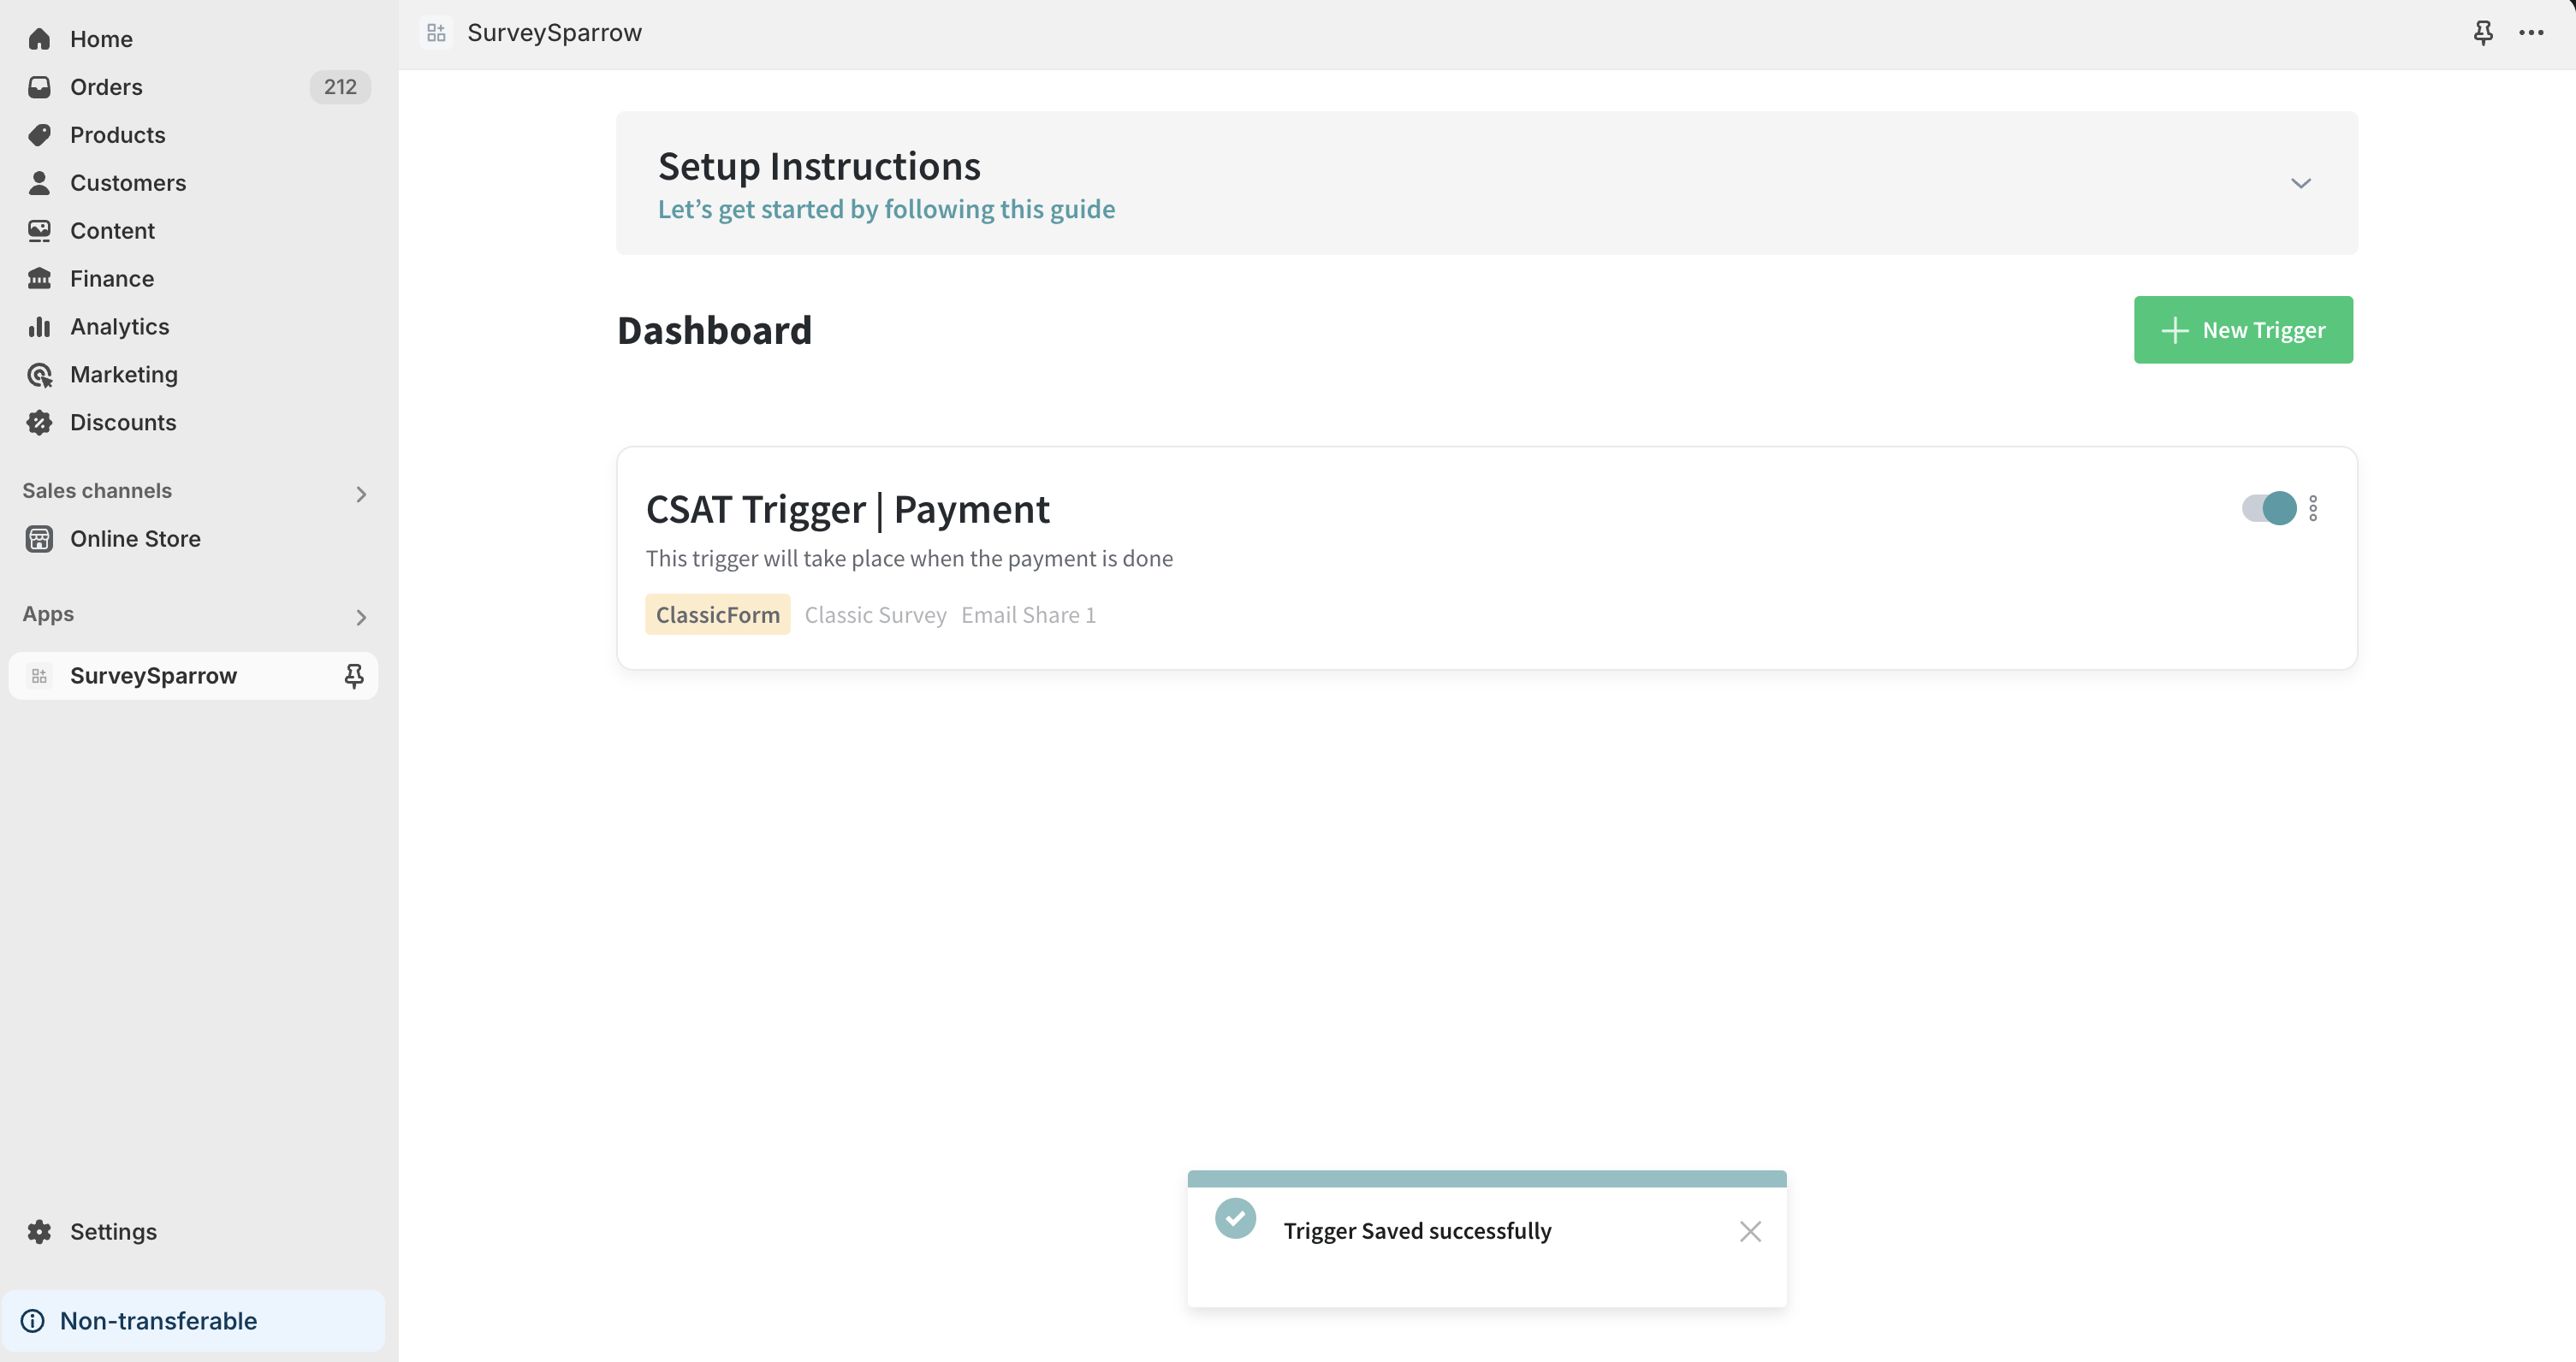This screenshot has width=2576, height=1362.
Task: Click the Analytics bar chart icon
Action: tap(39, 327)
